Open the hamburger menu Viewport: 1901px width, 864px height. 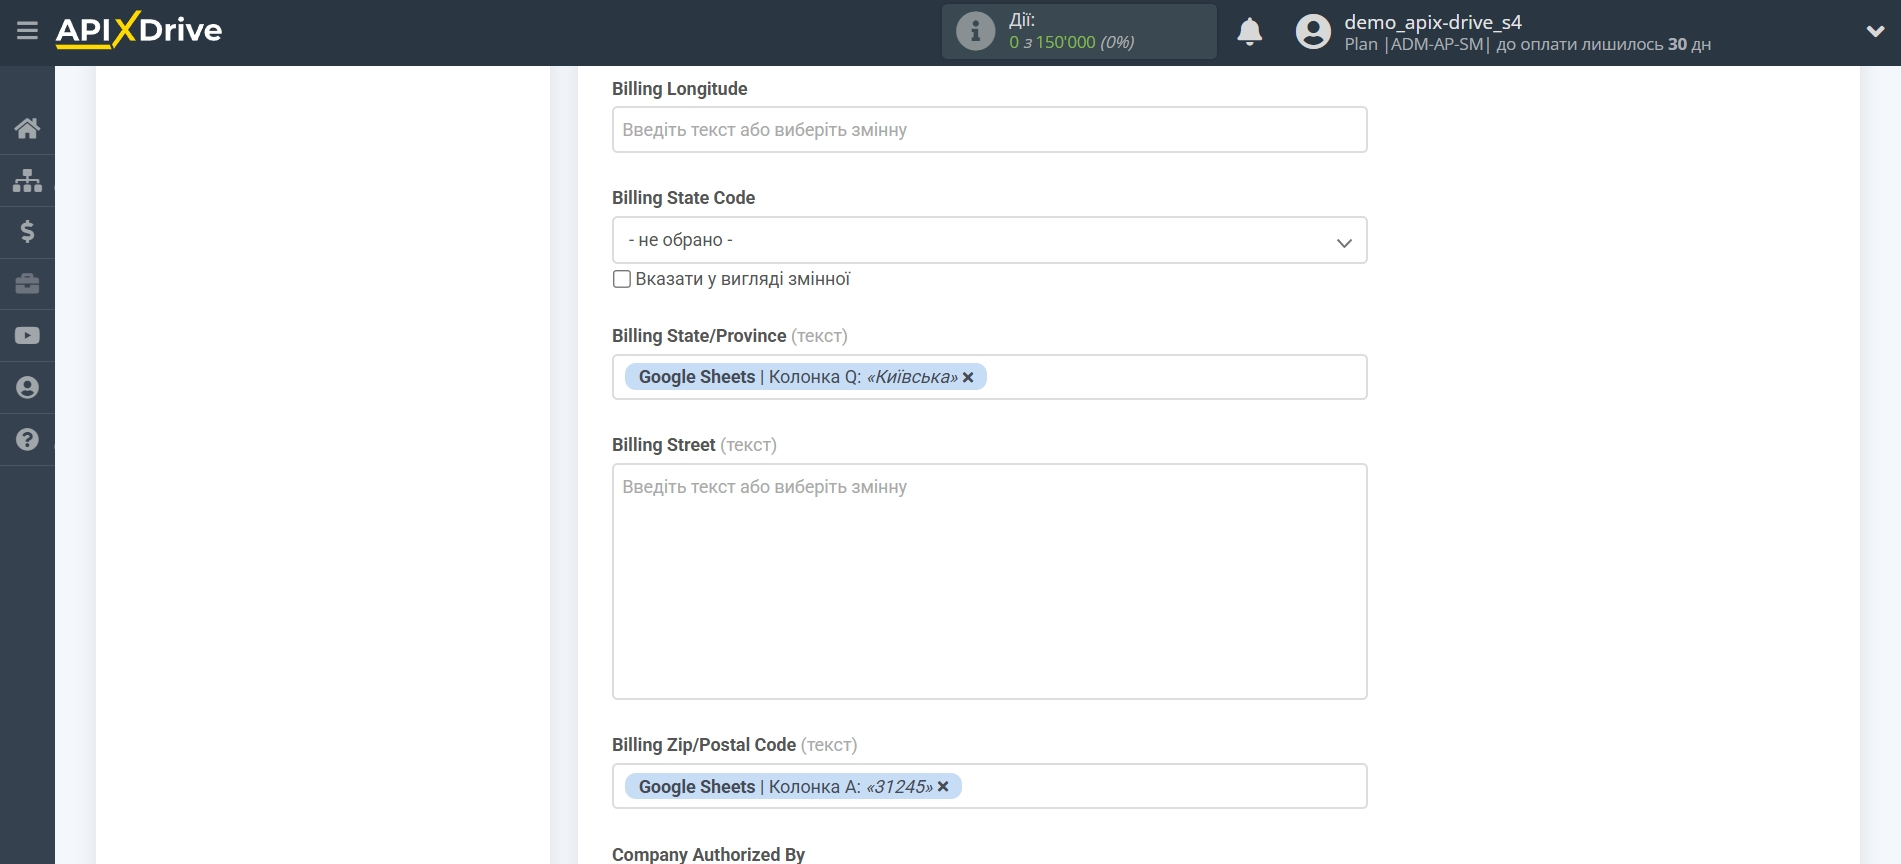27,31
